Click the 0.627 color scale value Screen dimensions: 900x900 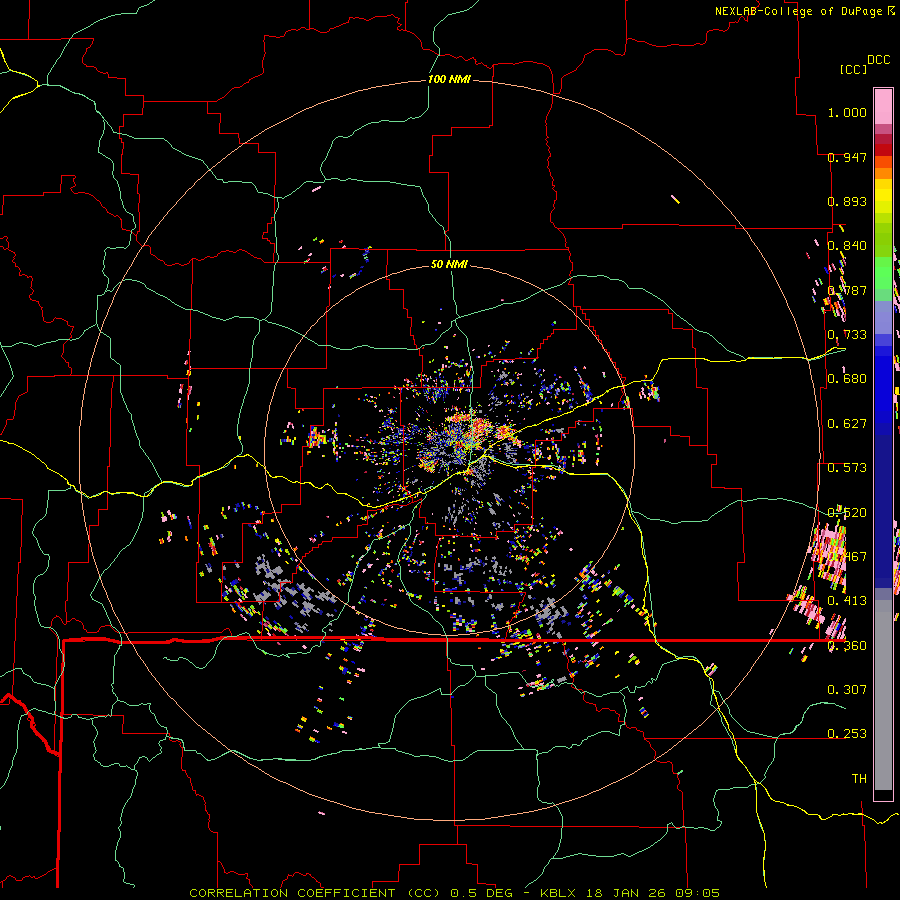click(x=847, y=424)
